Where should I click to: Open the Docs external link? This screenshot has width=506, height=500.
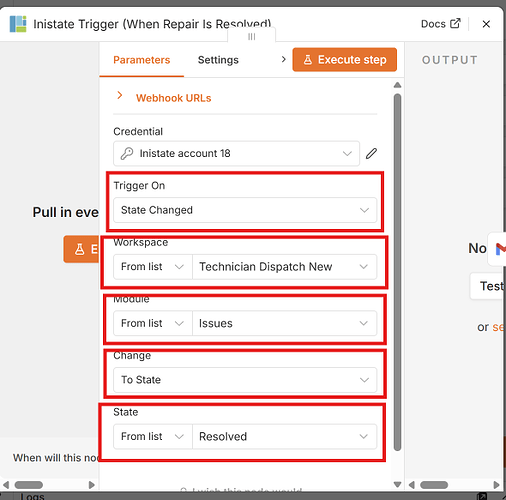point(441,24)
